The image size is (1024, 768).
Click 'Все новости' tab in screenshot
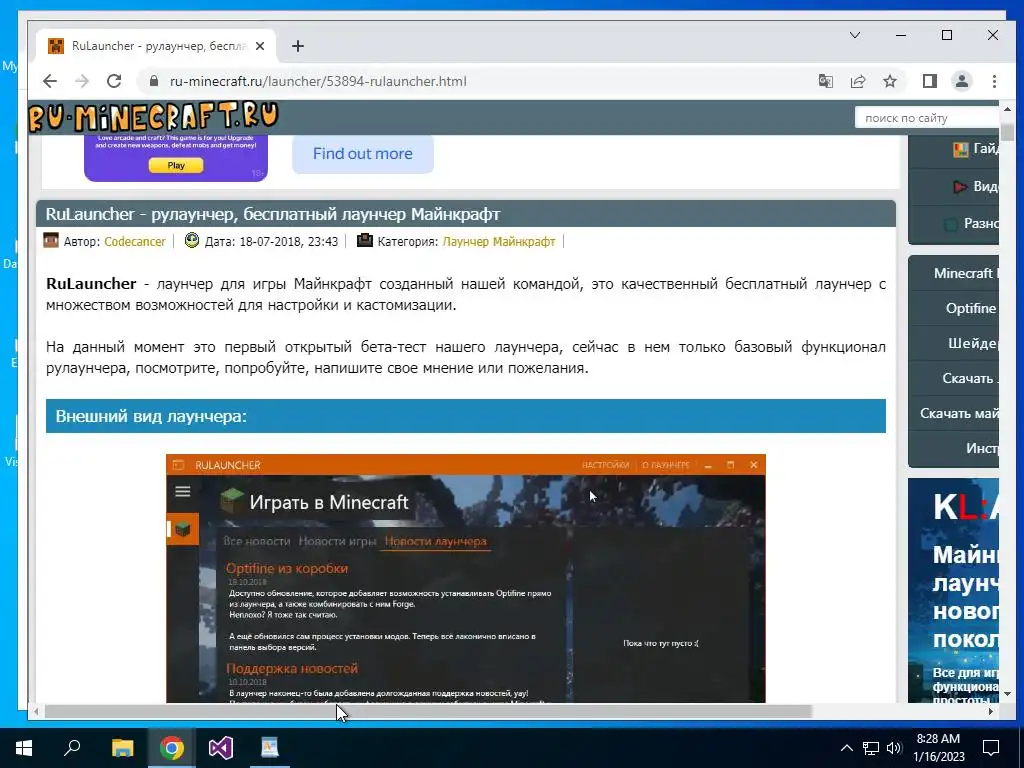point(257,541)
